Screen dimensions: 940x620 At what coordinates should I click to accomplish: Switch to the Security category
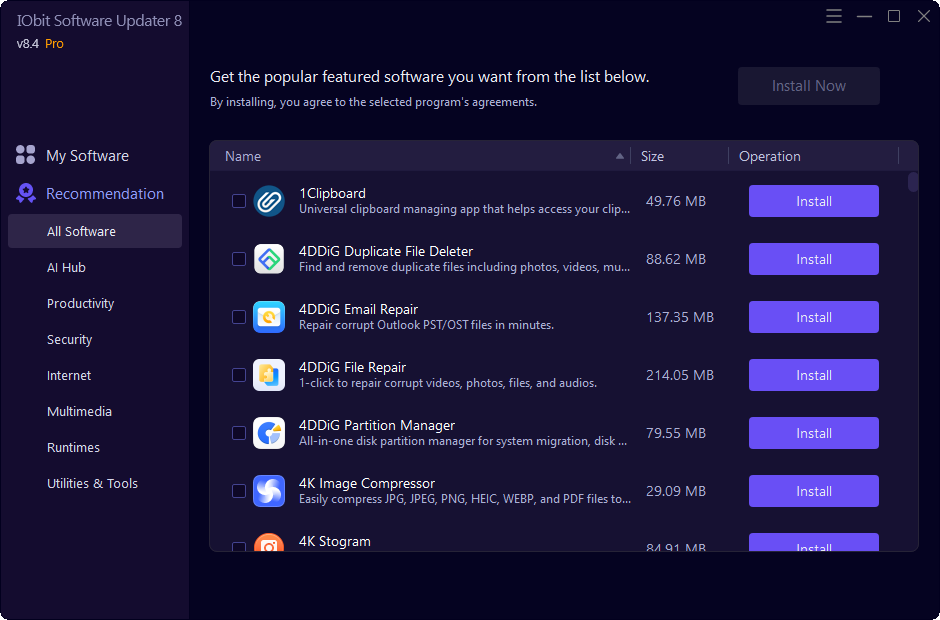pos(69,339)
